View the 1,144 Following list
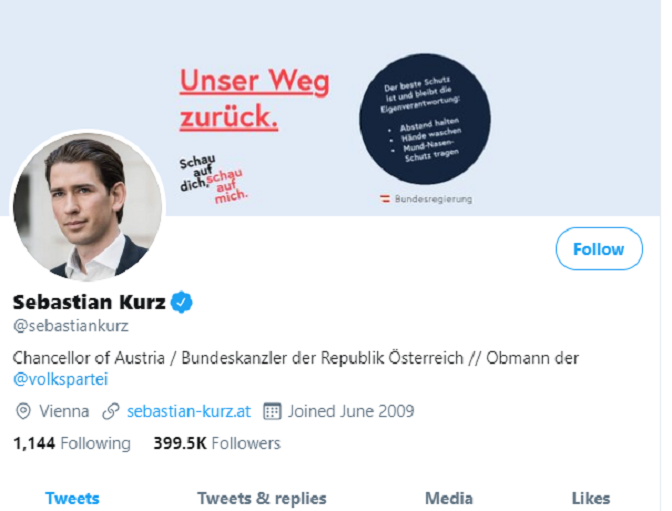Image resolution: width=672 pixels, height=511 pixels. 71,443
